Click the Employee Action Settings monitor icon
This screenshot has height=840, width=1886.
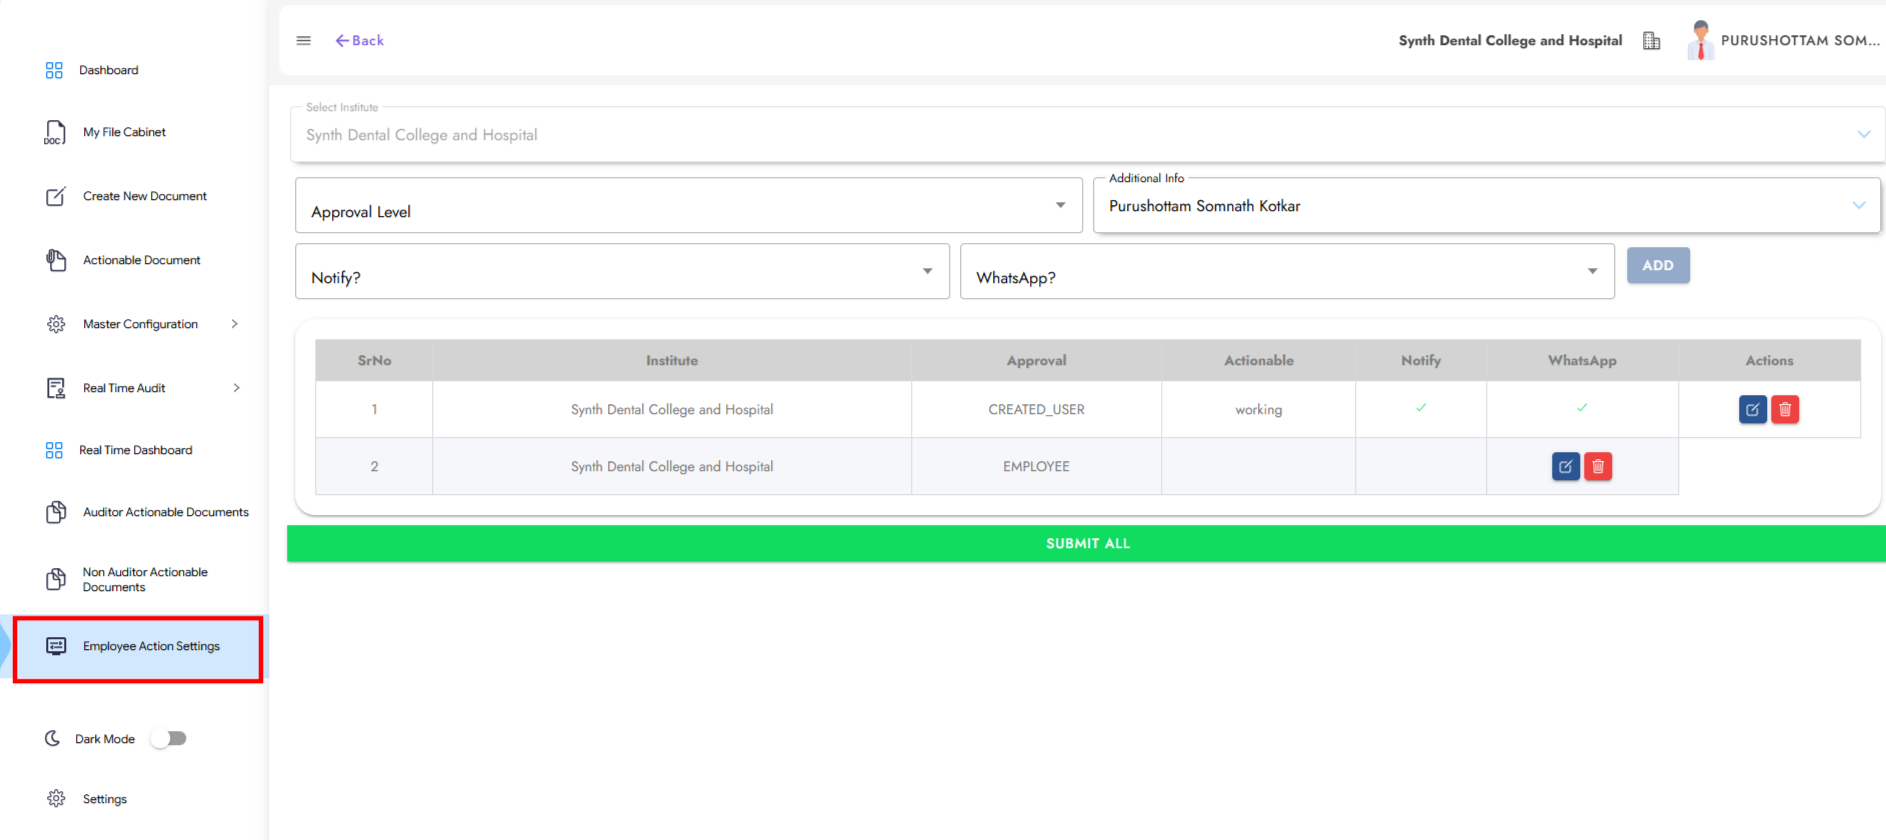click(56, 646)
